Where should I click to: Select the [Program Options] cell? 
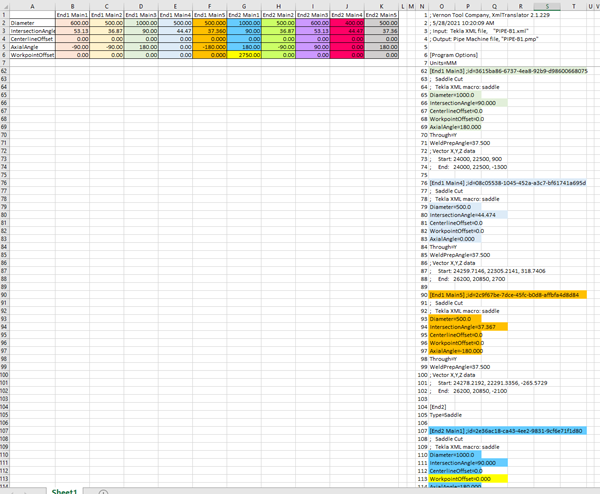pos(455,57)
